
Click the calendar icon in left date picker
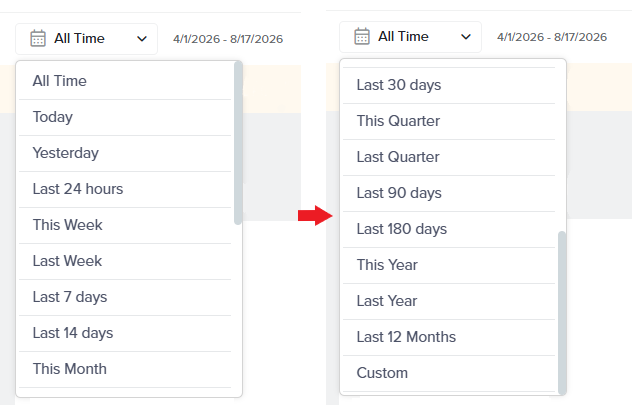pyautogui.click(x=38, y=39)
